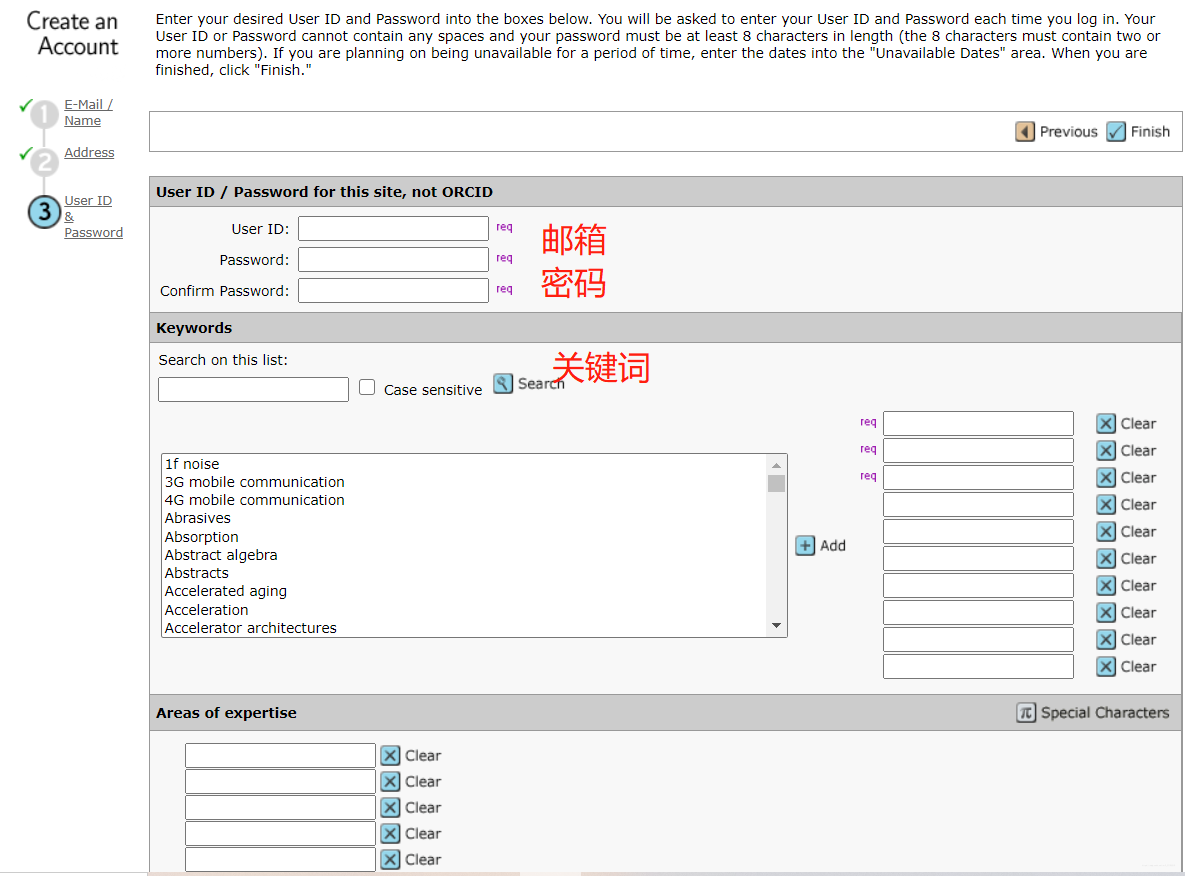Clear the seventh keyword field

(x=1106, y=586)
